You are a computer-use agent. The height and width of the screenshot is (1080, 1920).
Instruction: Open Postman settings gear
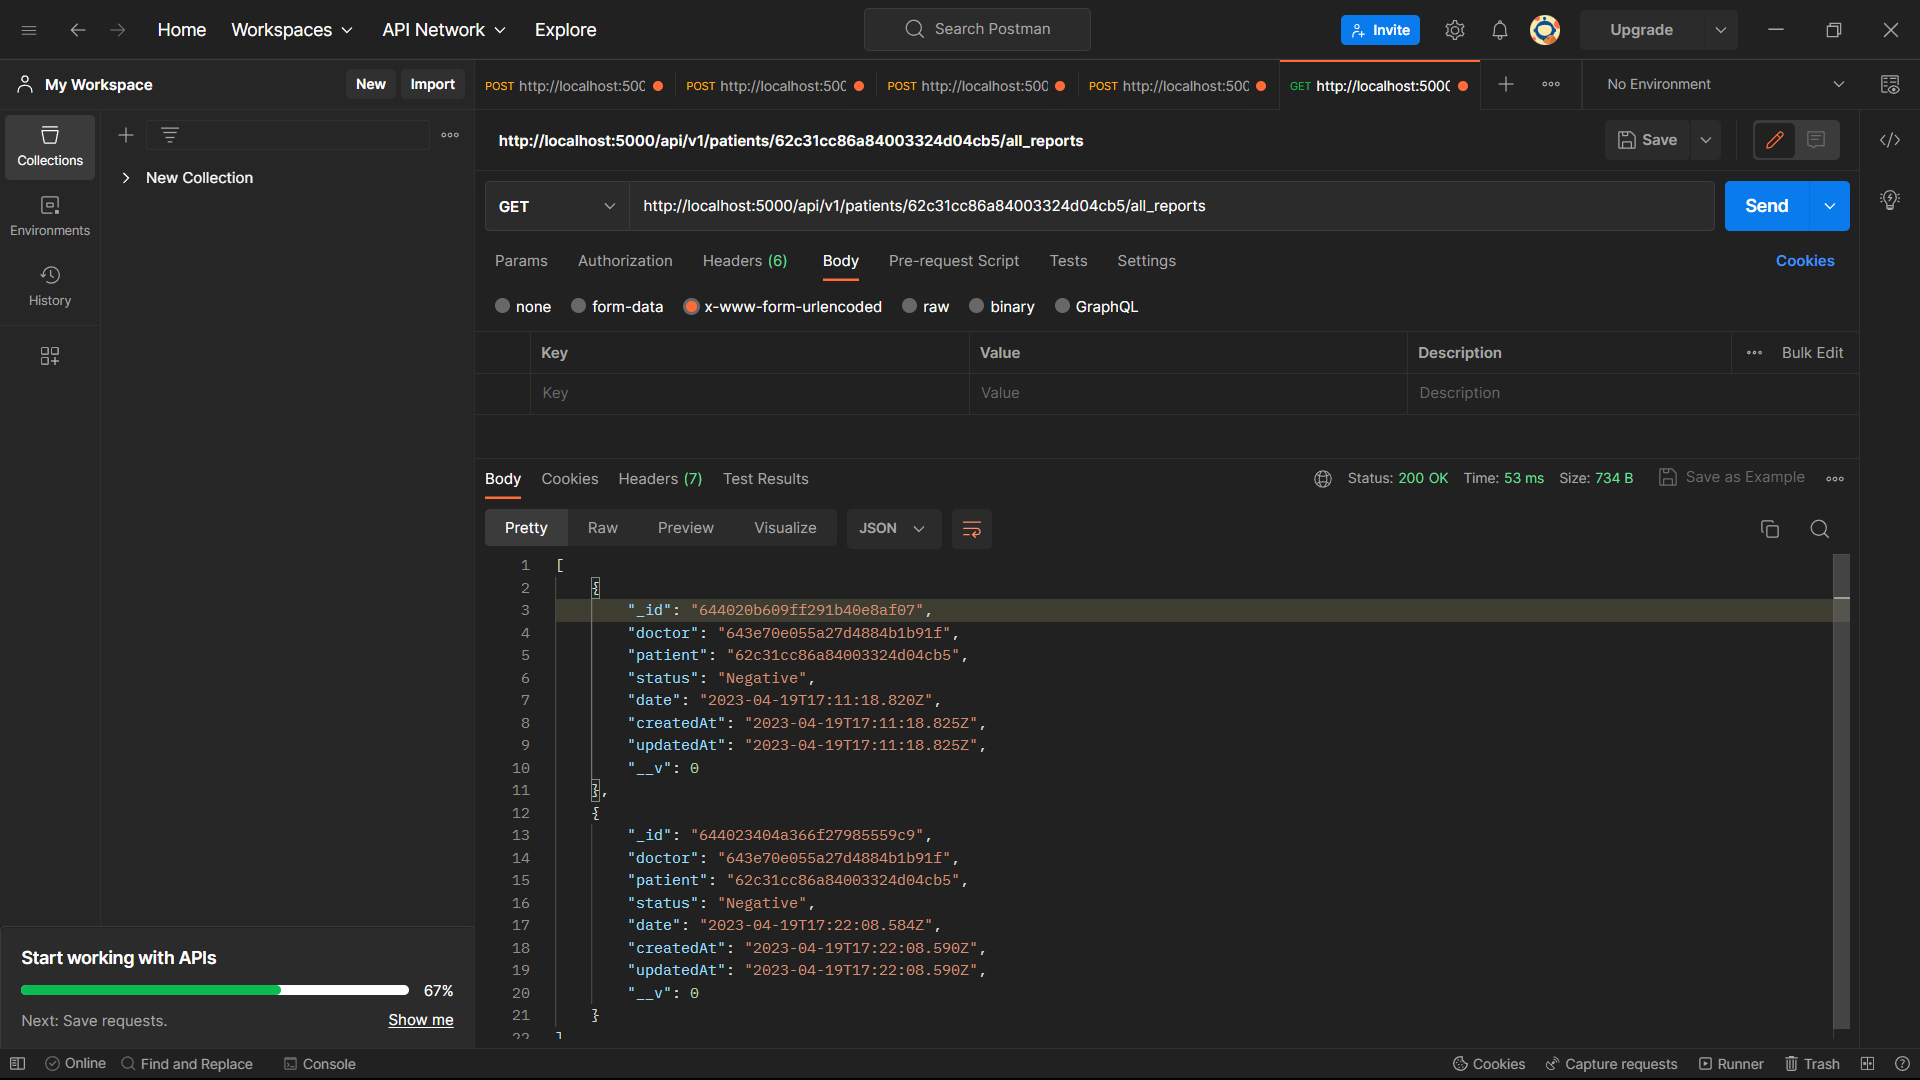[x=1454, y=29]
